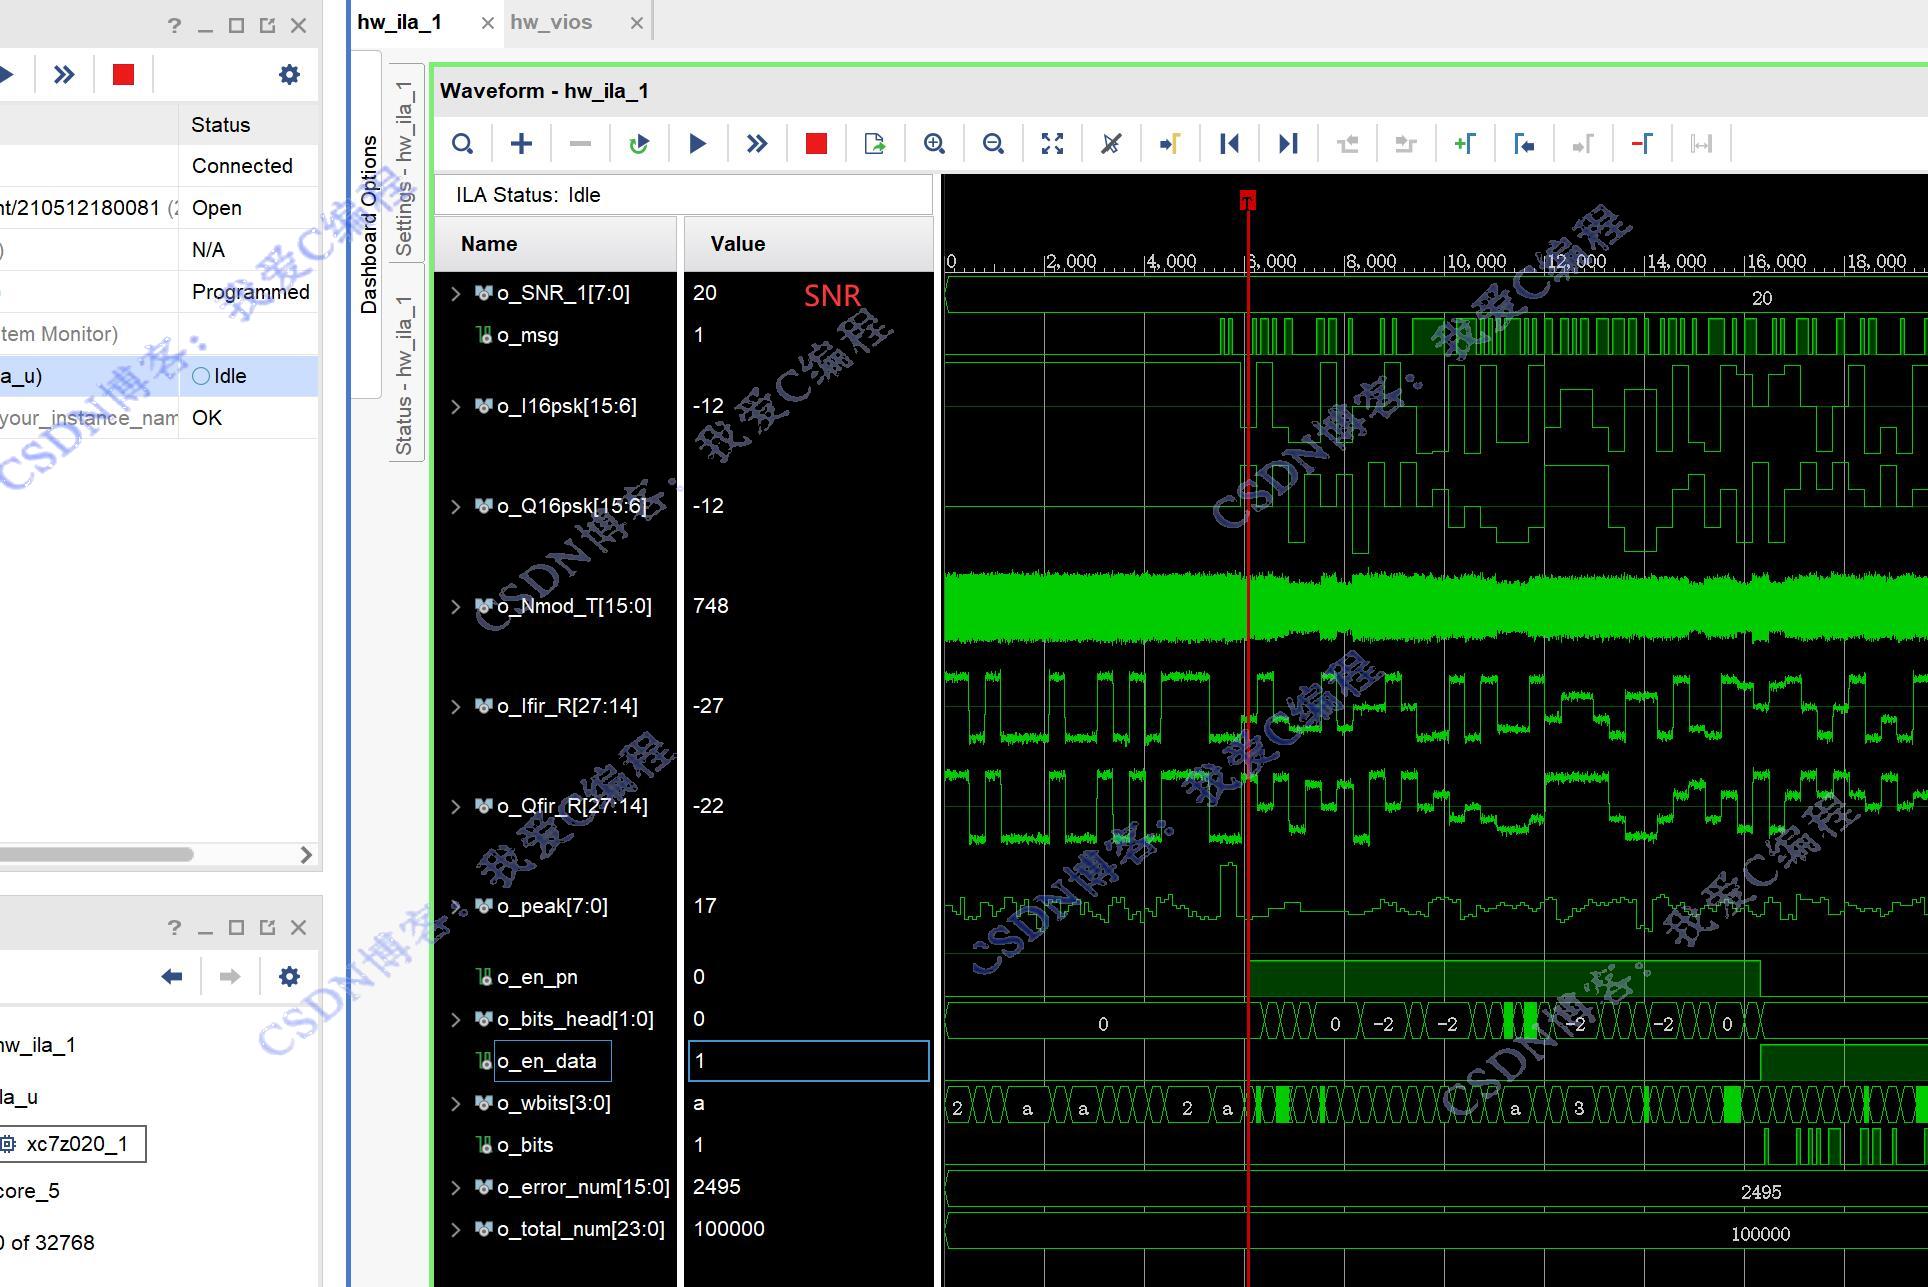Close the hw_vios tab
The width and height of the screenshot is (1928, 1287).
637,23
